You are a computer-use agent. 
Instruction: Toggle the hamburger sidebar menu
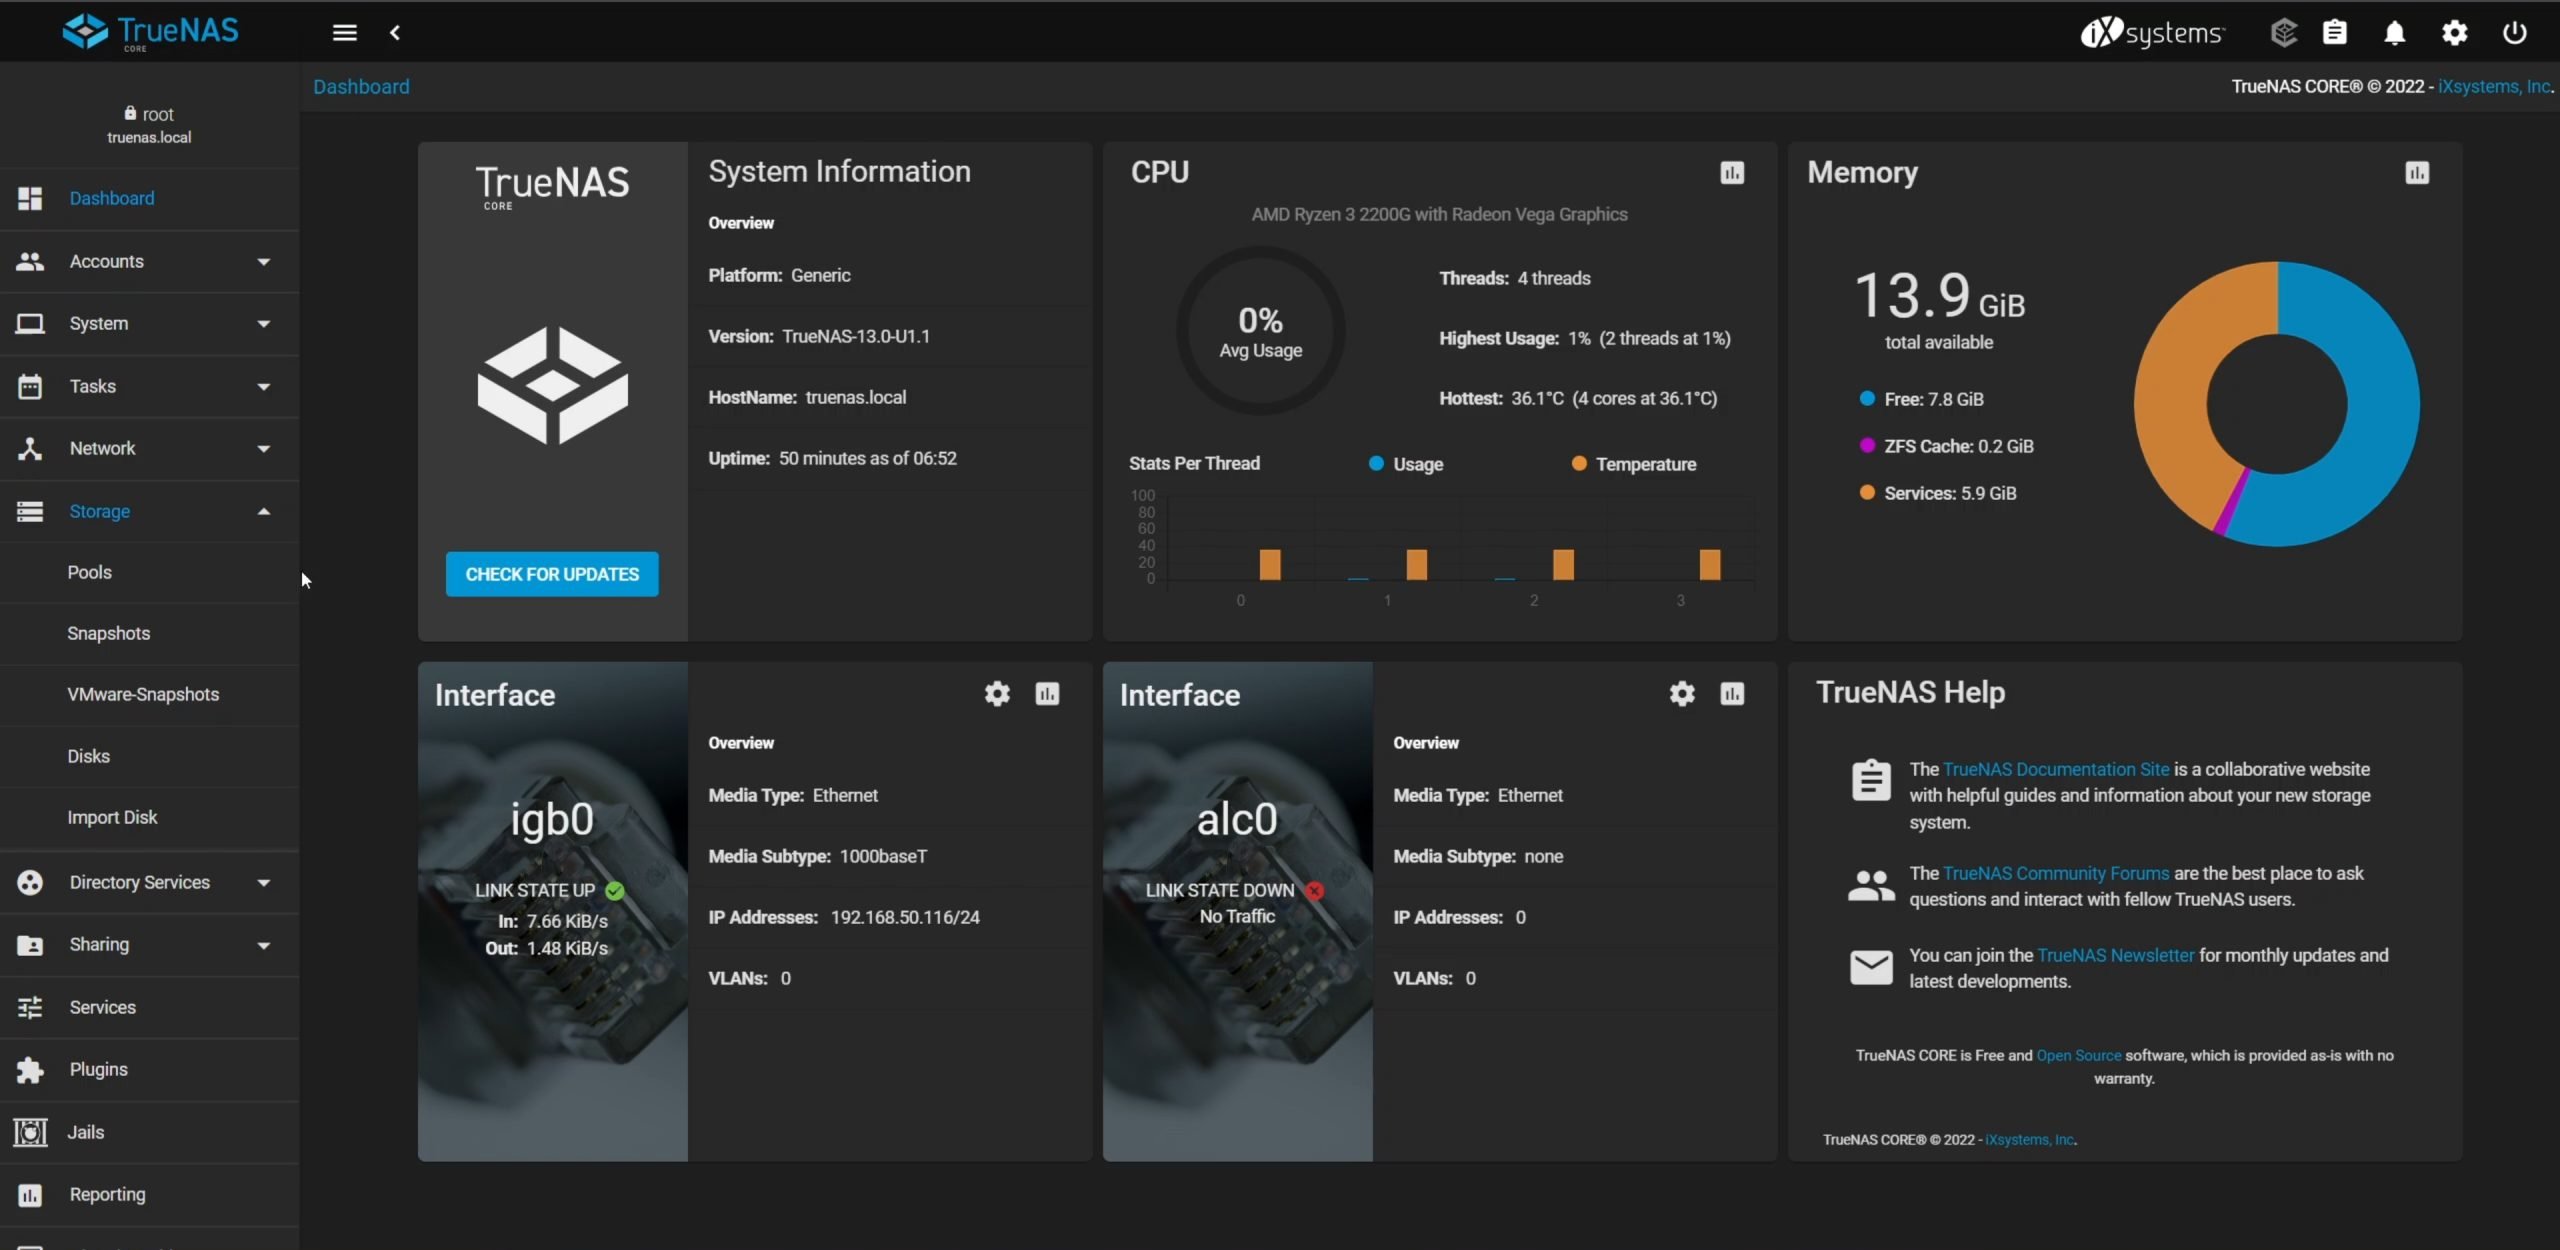coord(344,33)
